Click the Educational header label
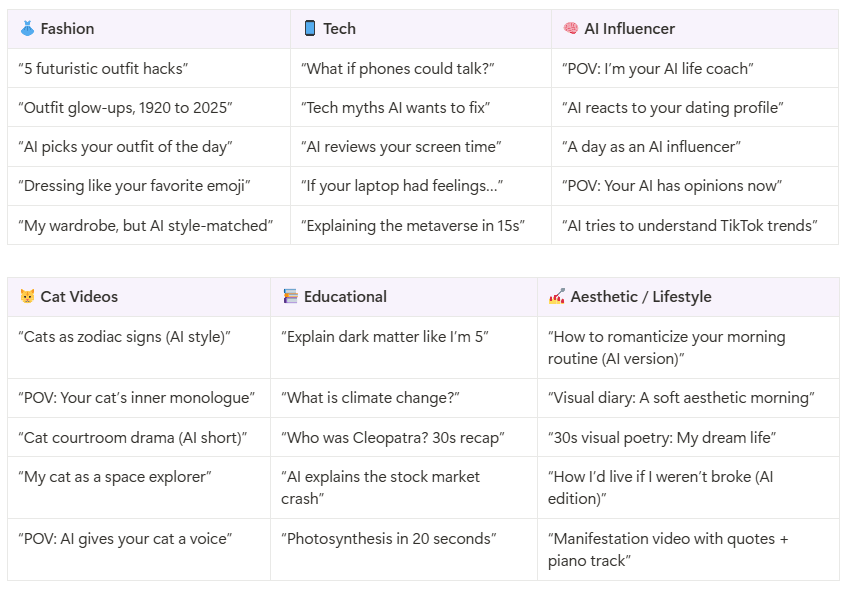Viewport: 848px width, 589px height. click(x=345, y=297)
